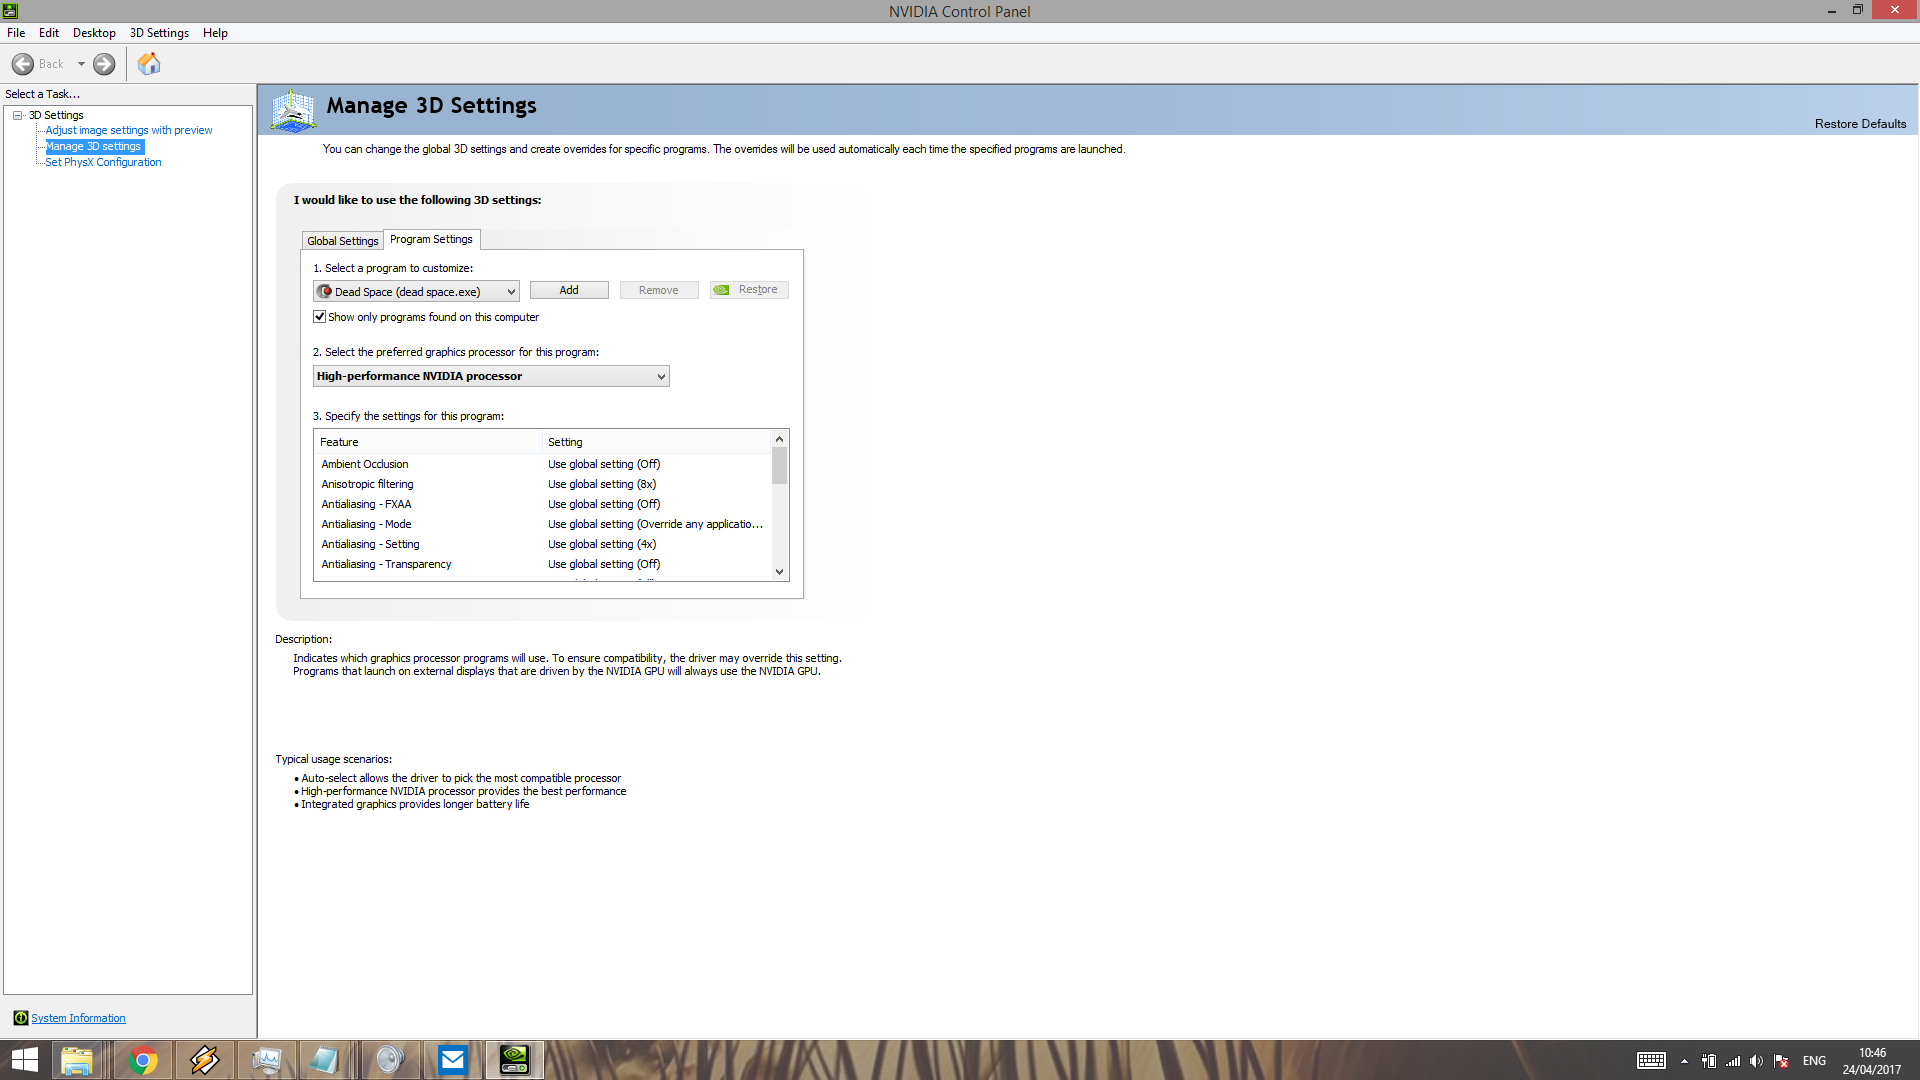This screenshot has width=1920, height=1080.
Task: Click the NVIDIA Control Panel taskbar icon
Action: (x=514, y=1060)
